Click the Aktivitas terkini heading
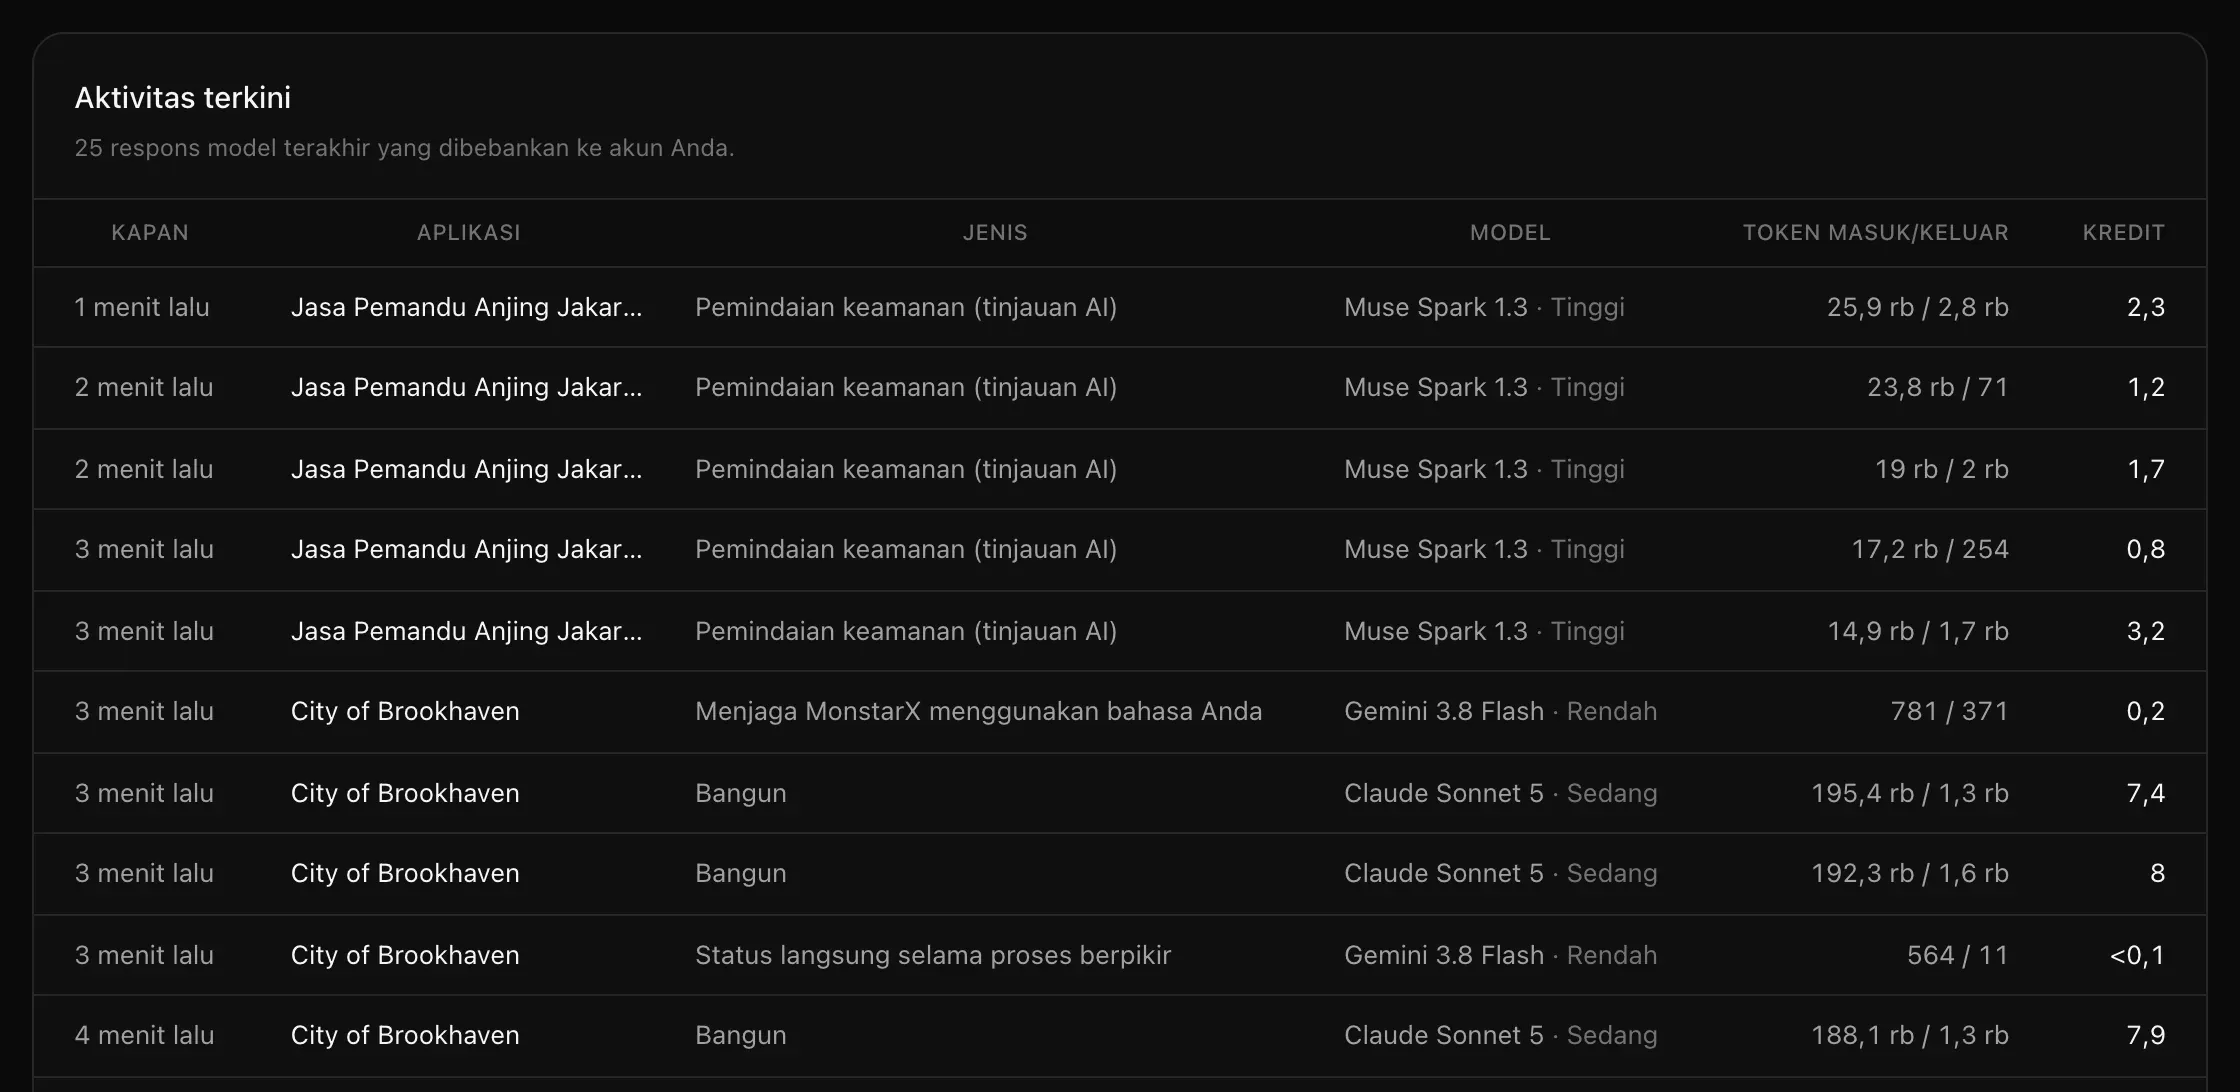Viewport: 2240px width, 1092px height. [x=183, y=98]
